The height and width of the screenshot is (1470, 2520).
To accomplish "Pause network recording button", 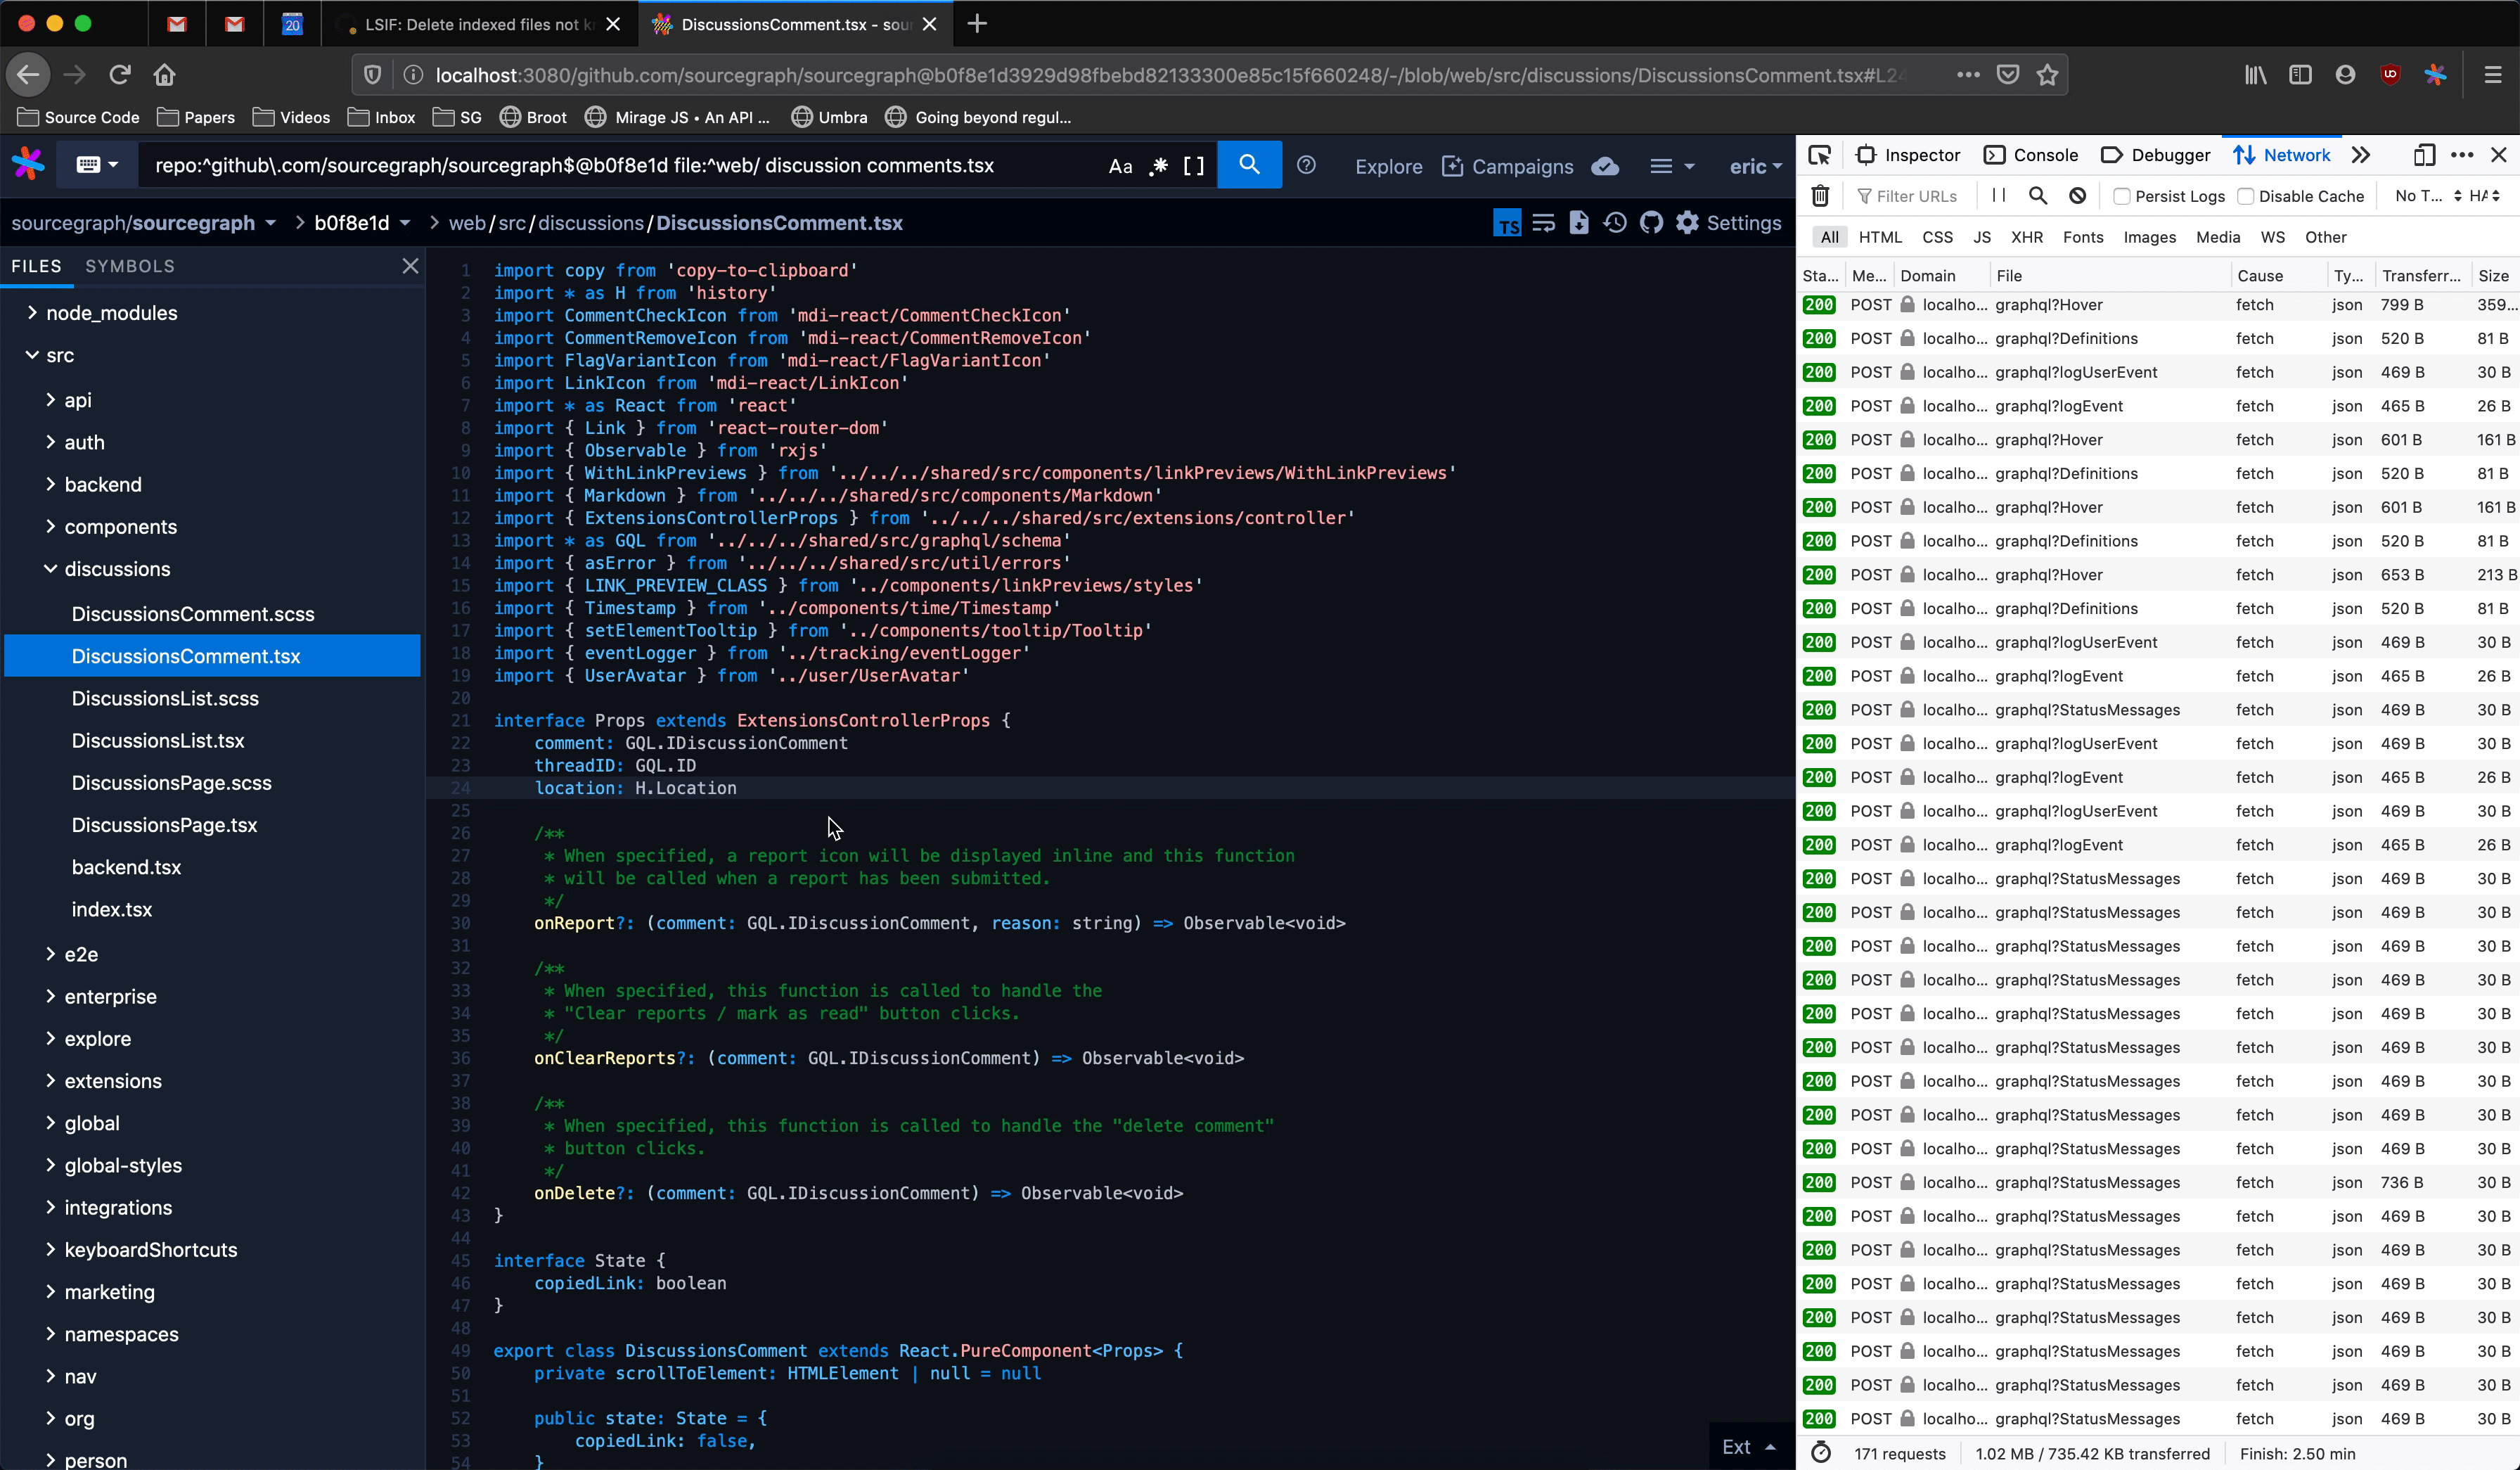I will [x=1998, y=196].
